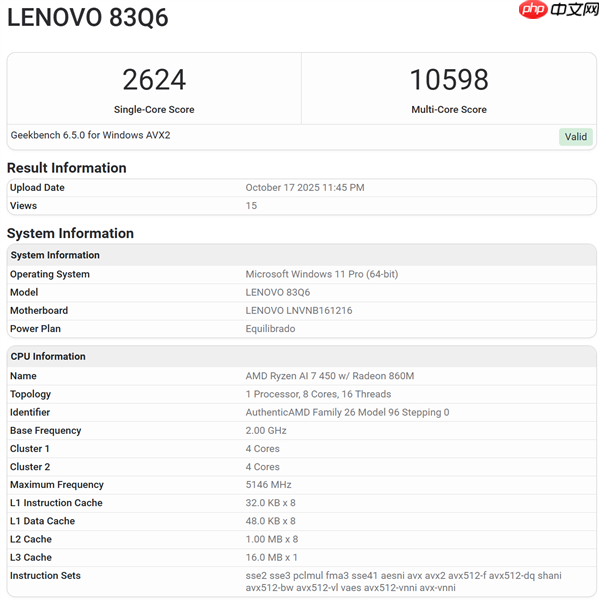Viewport: 600px width, 602px height.
Task: Click the Motherboard row label
Action: (39, 311)
